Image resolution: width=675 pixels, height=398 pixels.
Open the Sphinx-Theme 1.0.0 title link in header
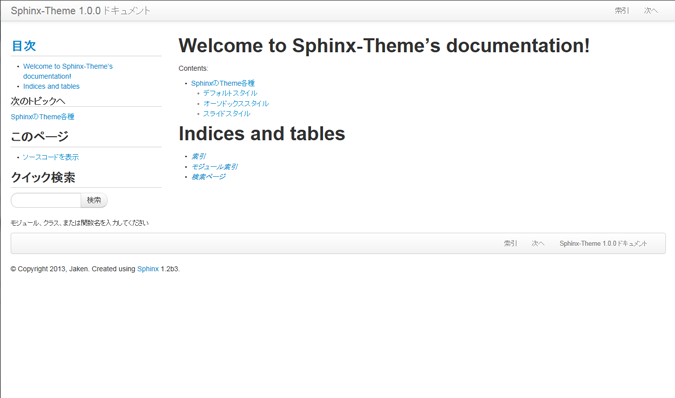point(81,11)
